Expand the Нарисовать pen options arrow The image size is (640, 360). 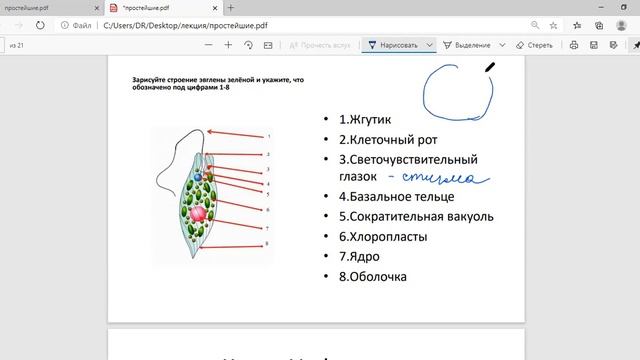click(429, 45)
